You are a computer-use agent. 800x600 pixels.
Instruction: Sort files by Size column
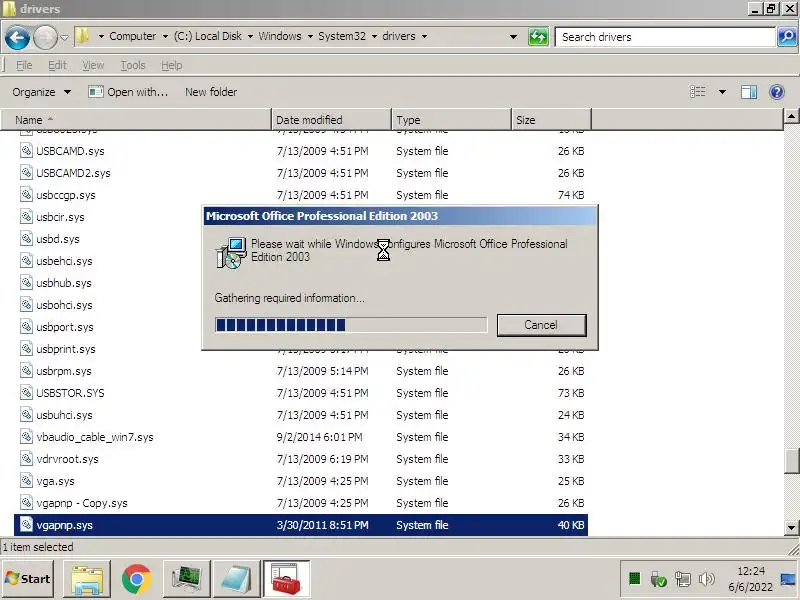551,120
